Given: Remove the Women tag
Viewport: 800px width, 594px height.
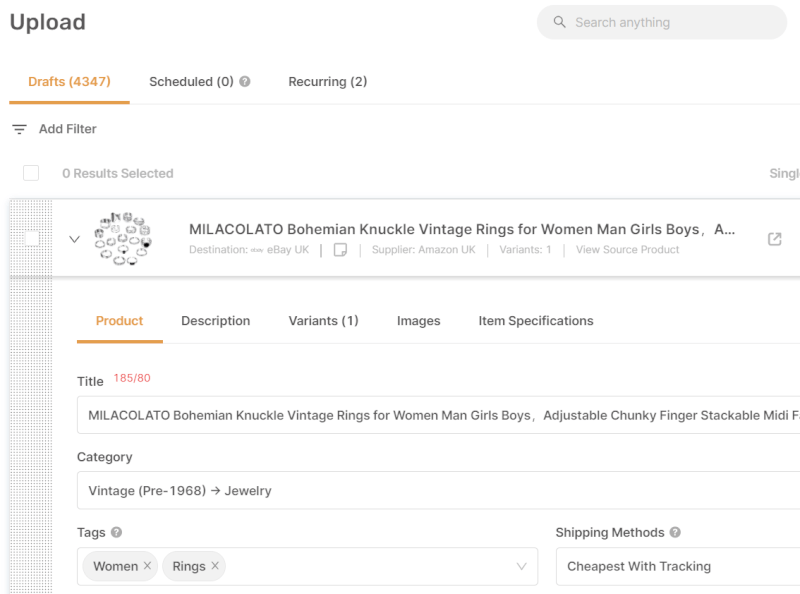Looking at the screenshot, I should coord(147,566).
